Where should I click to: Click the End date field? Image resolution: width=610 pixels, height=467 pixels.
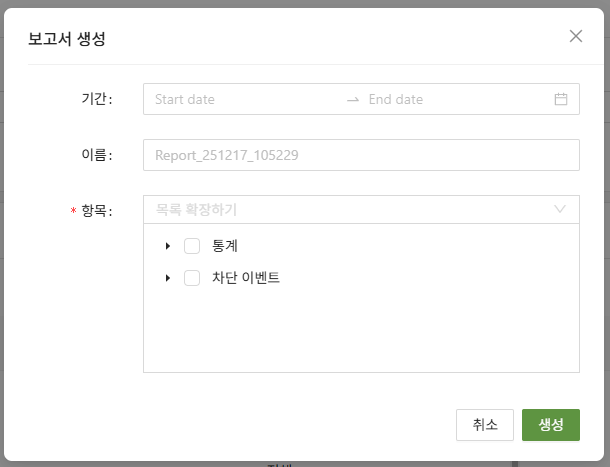450,99
